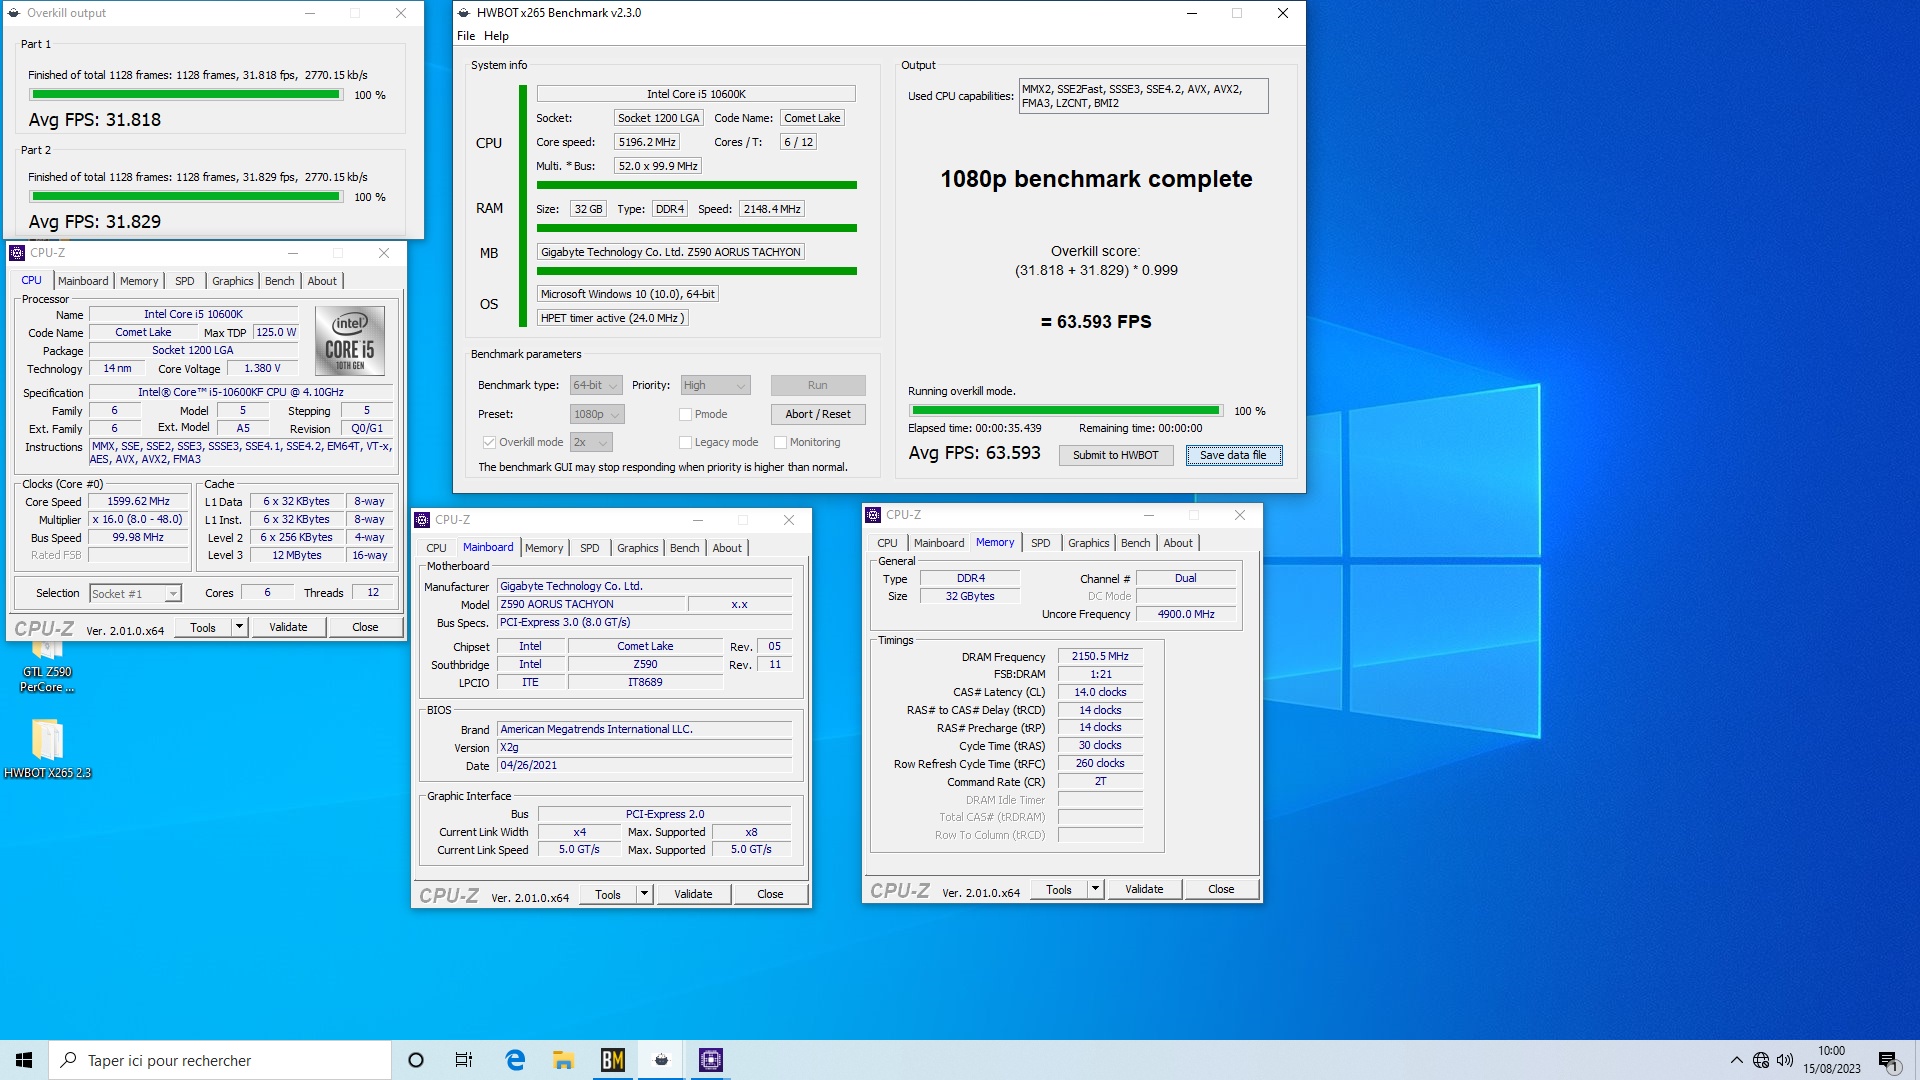The width and height of the screenshot is (1920, 1080).
Task: Click the Part 1 progress bar
Action: point(186,95)
